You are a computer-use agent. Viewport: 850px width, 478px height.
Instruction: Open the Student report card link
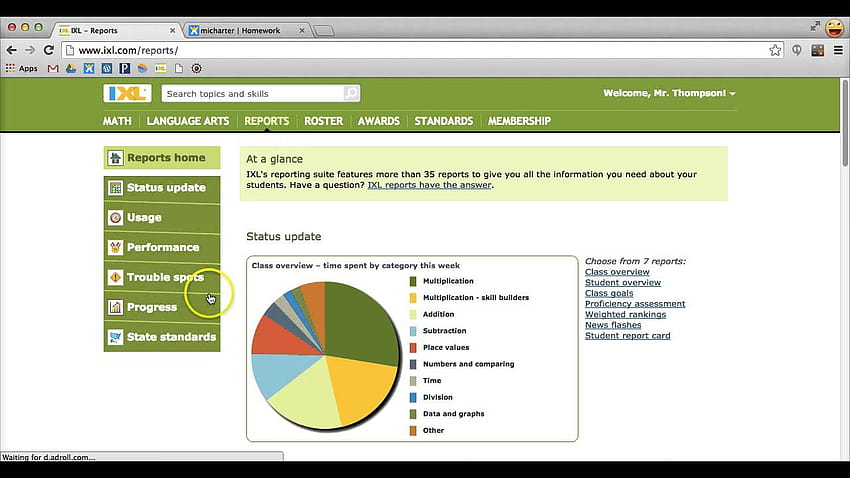pos(628,335)
